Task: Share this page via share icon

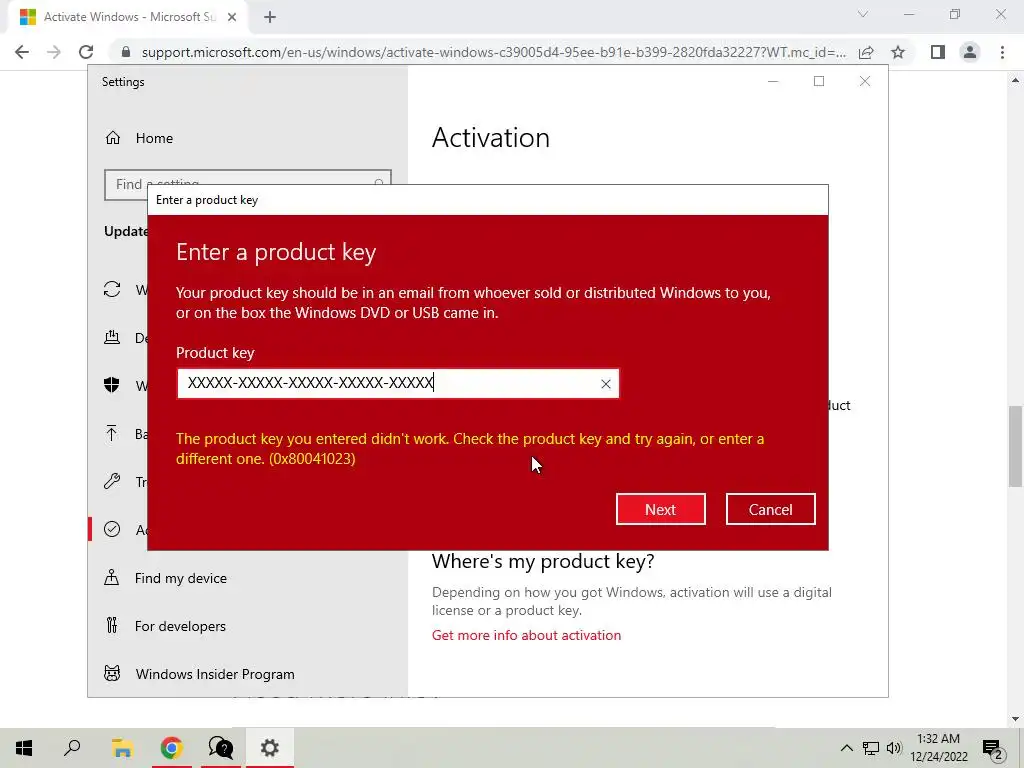Action: point(866,52)
